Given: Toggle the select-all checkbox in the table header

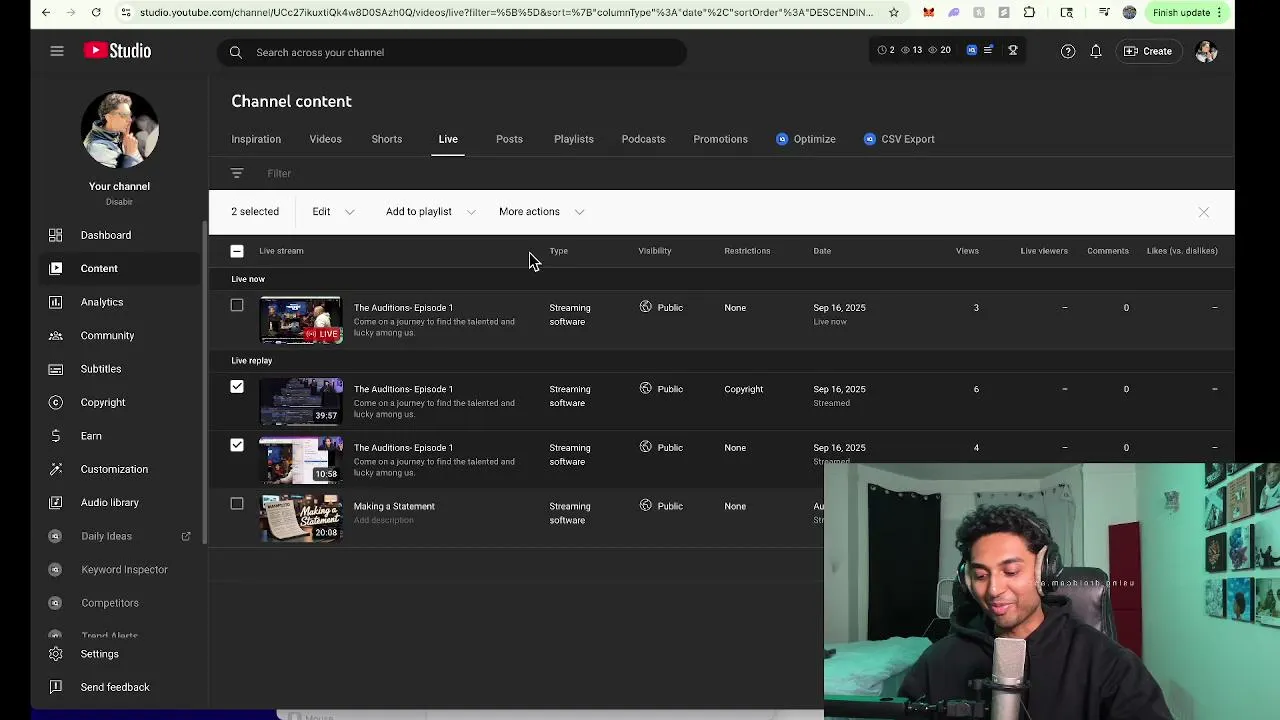Looking at the screenshot, I should pyautogui.click(x=237, y=251).
